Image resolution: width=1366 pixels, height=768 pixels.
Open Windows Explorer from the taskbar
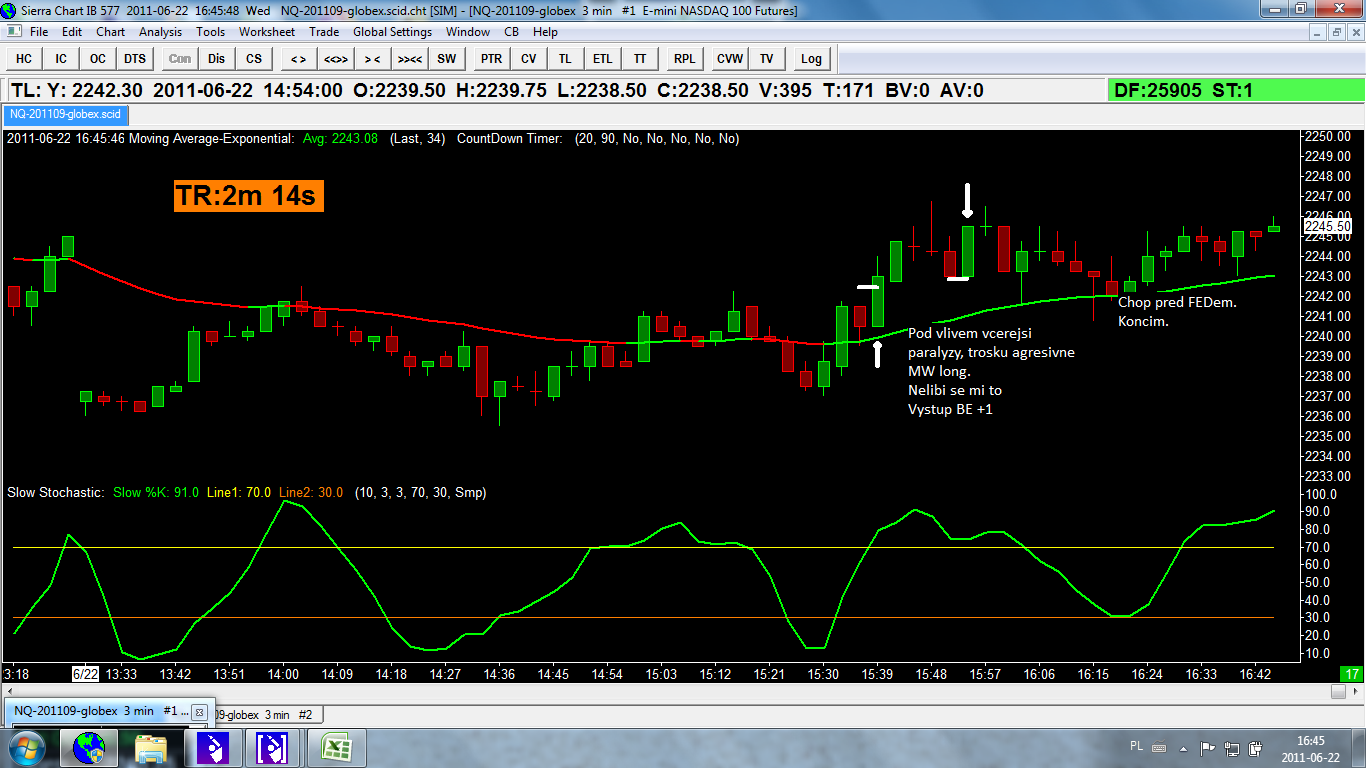(151, 747)
